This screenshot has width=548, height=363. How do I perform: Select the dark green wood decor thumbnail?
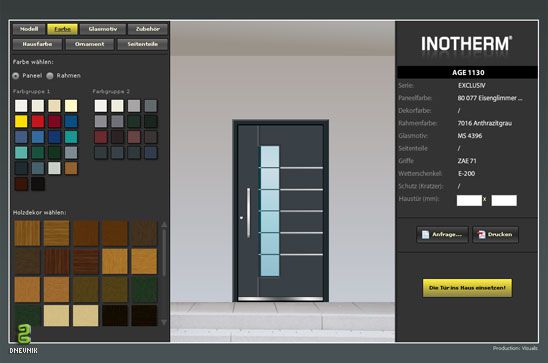click(x=144, y=290)
